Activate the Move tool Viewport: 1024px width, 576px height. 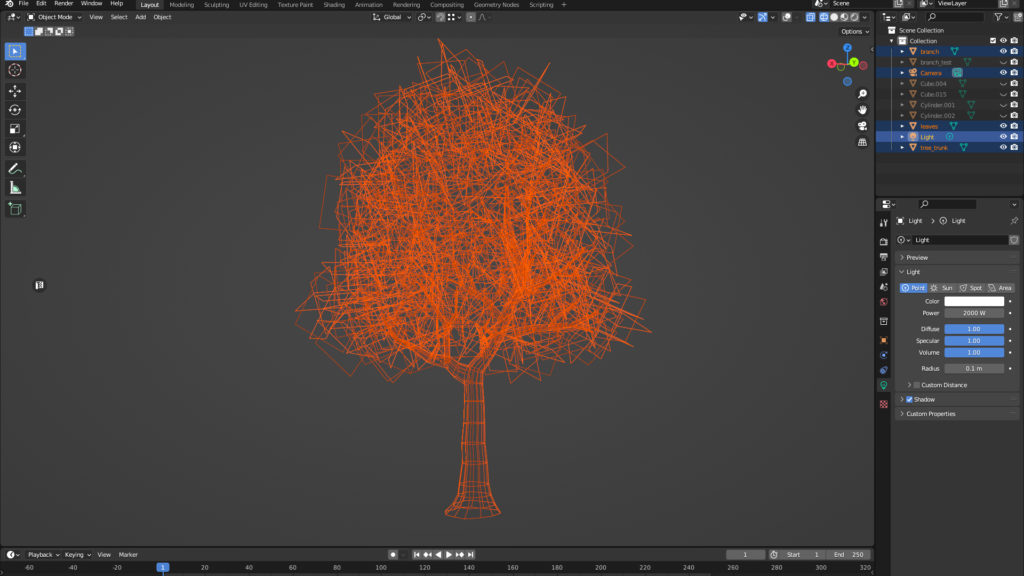point(15,91)
